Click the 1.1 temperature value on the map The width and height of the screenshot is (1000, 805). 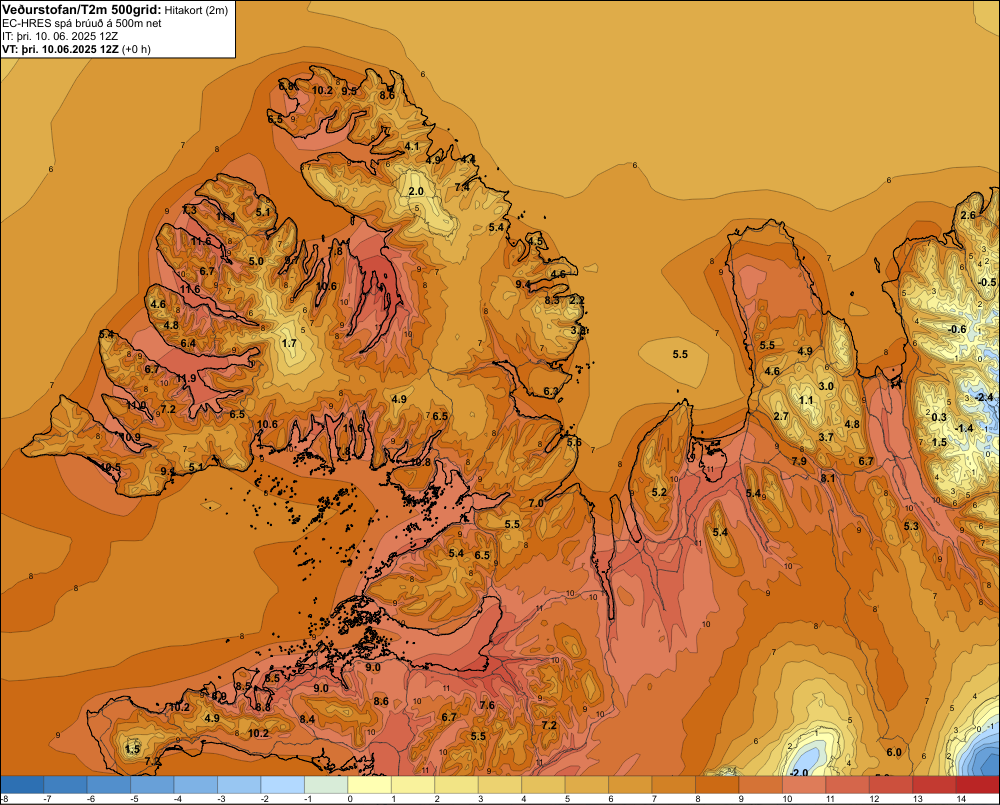pos(806,401)
